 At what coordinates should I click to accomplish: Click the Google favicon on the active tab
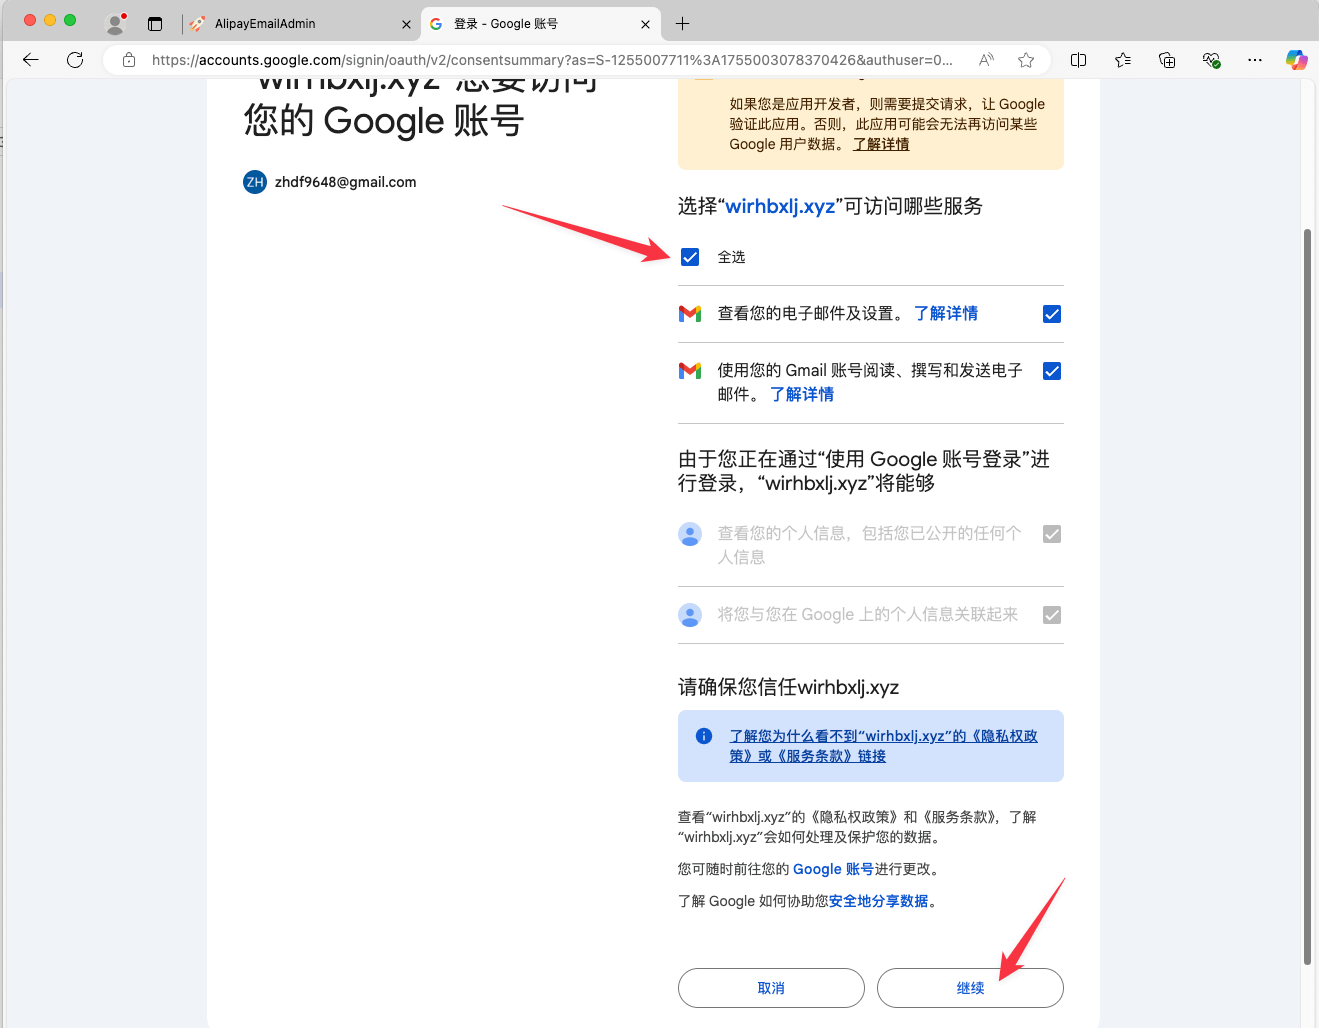pos(436,24)
